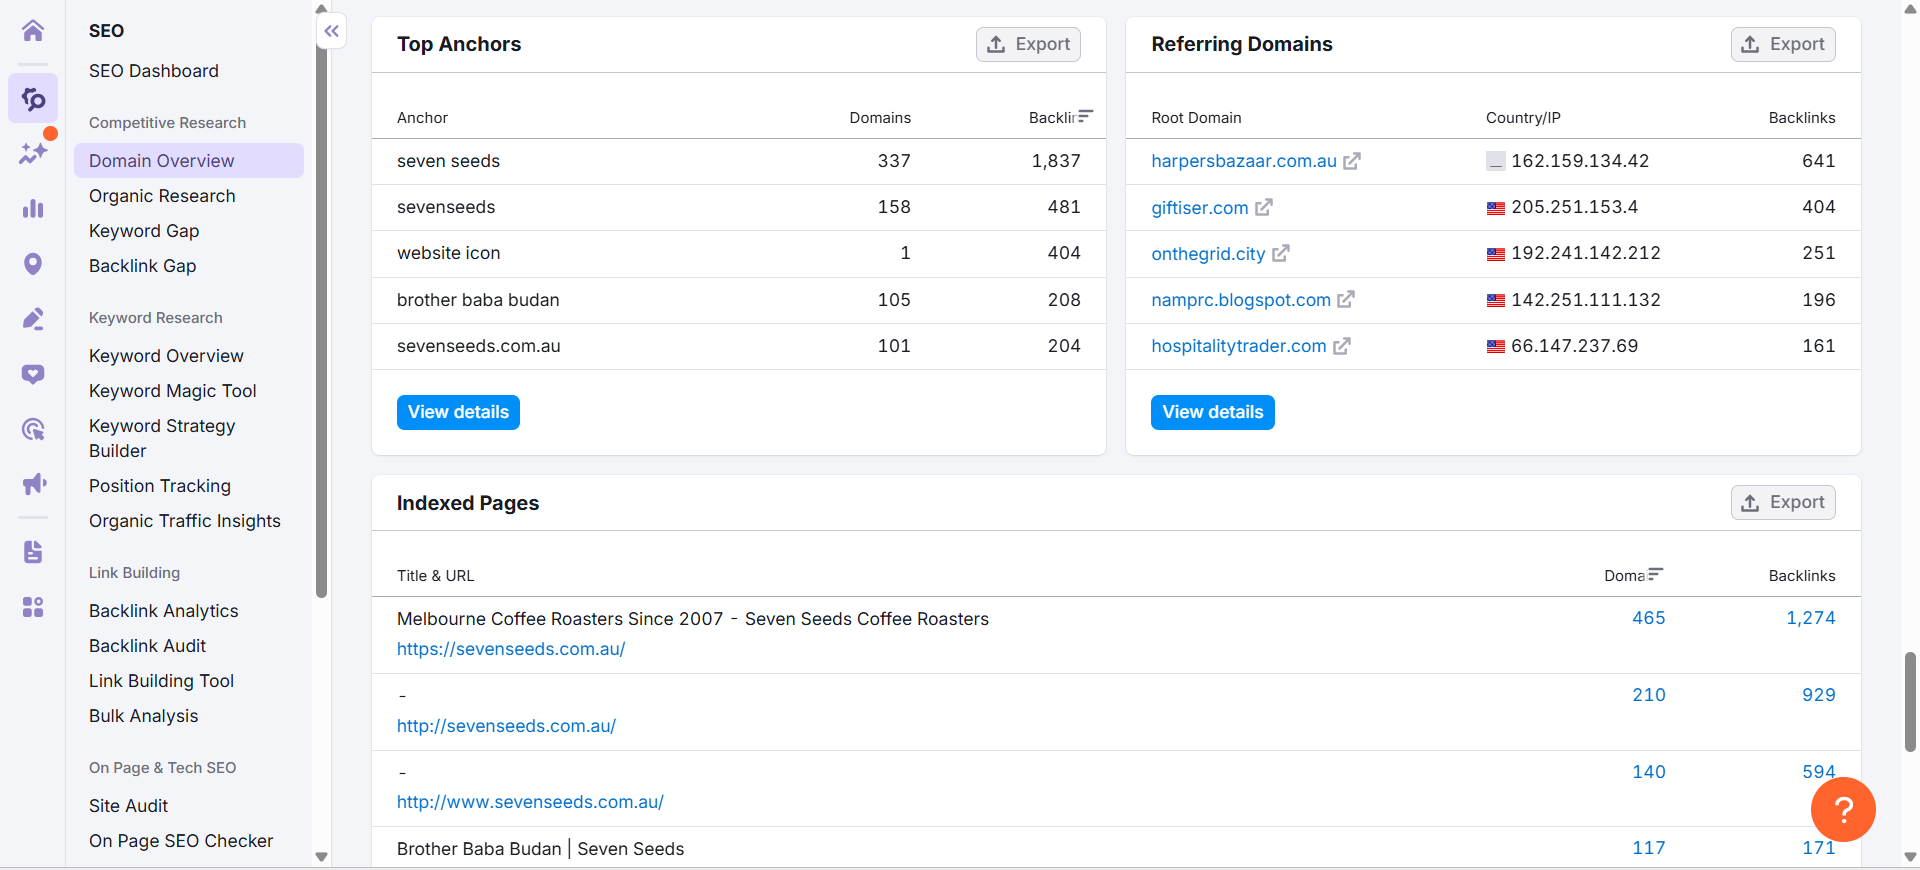Image resolution: width=1920 pixels, height=870 pixels.
Task: Click the external link icon beside harpersbazaar.com.au
Action: [1352, 161]
